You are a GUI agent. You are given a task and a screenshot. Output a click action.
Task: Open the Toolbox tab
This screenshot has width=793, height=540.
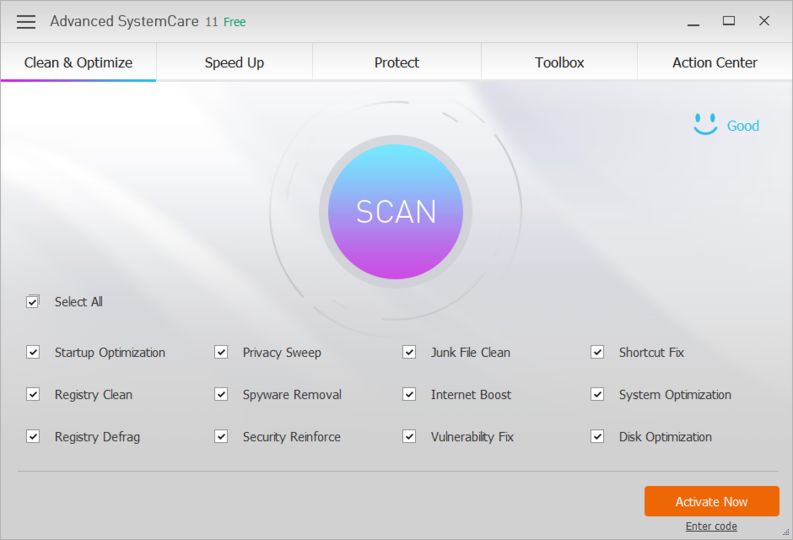point(559,62)
